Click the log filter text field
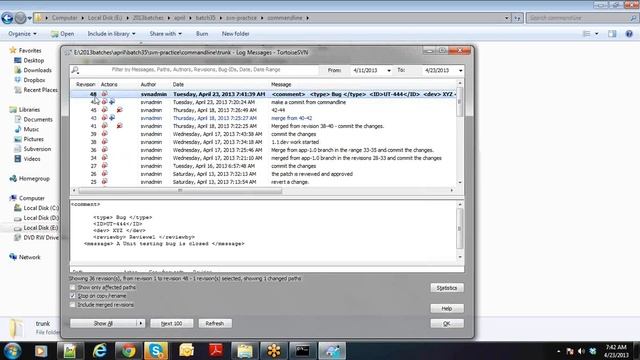Image resolution: width=640 pixels, height=360 pixels. [196, 70]
